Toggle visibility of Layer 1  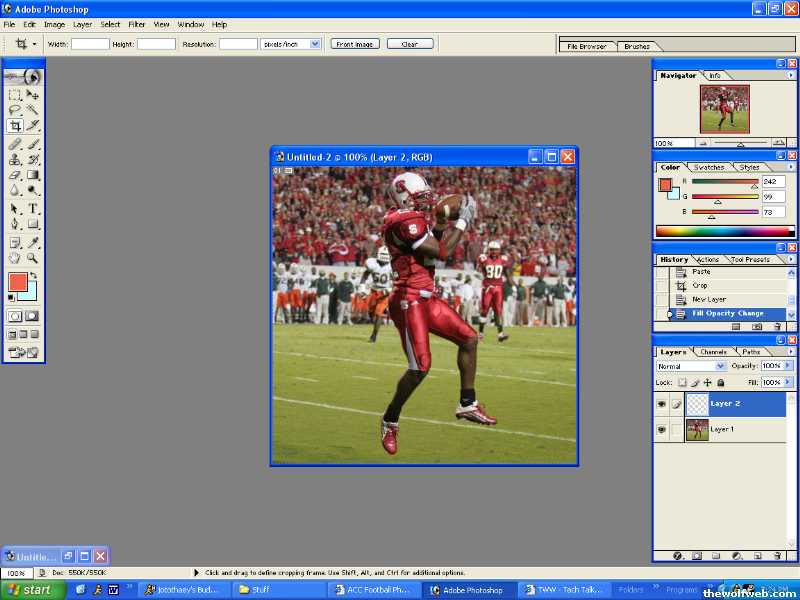coord(661,430)
